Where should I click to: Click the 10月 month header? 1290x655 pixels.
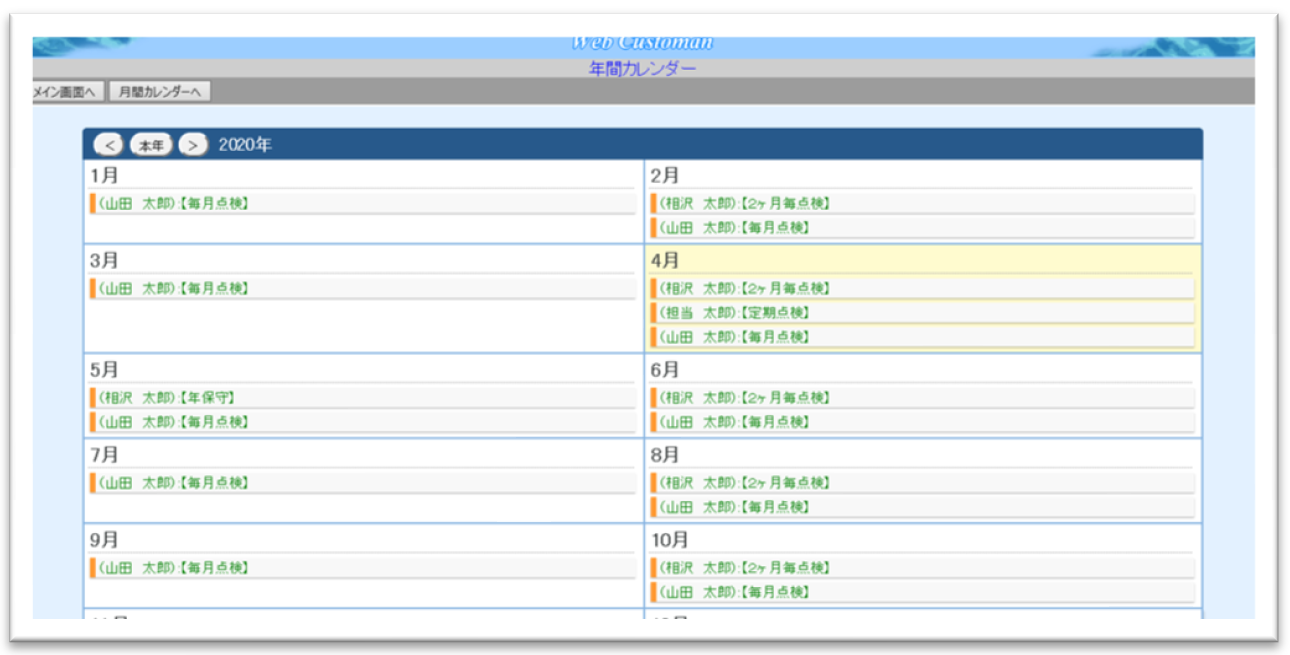click(x=669, y=540)
